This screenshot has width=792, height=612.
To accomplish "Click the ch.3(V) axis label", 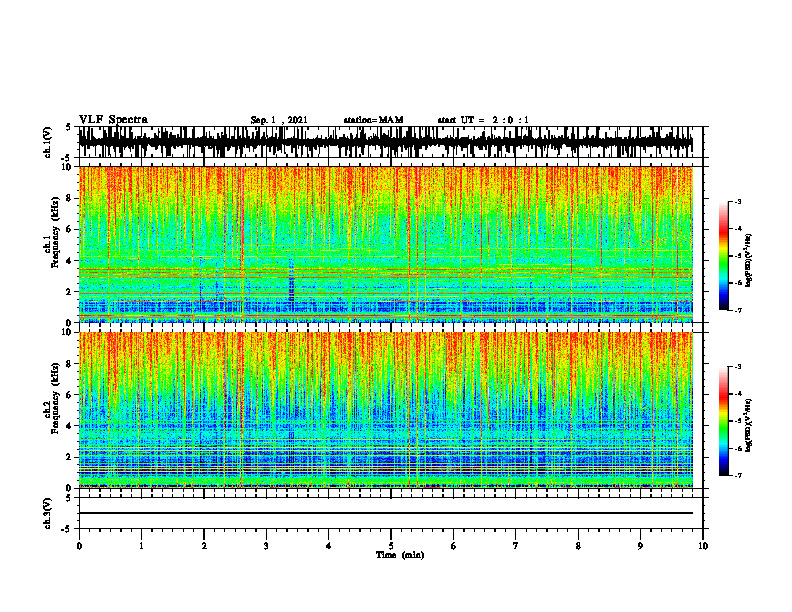I will click(48, 513).
